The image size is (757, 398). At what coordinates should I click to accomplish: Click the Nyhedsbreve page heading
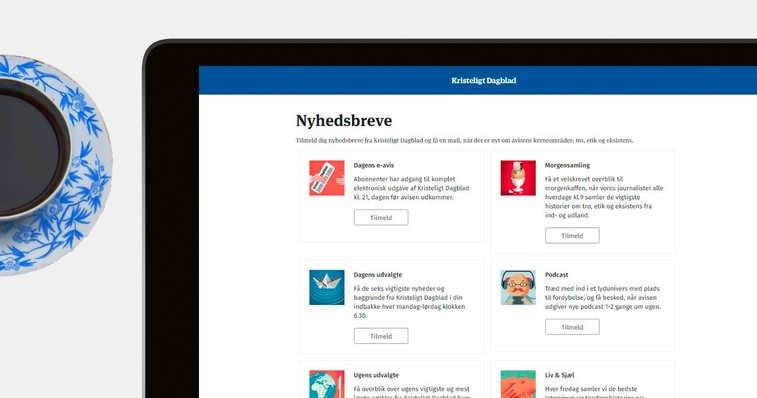pyautogui.click(x=344, y=121)
